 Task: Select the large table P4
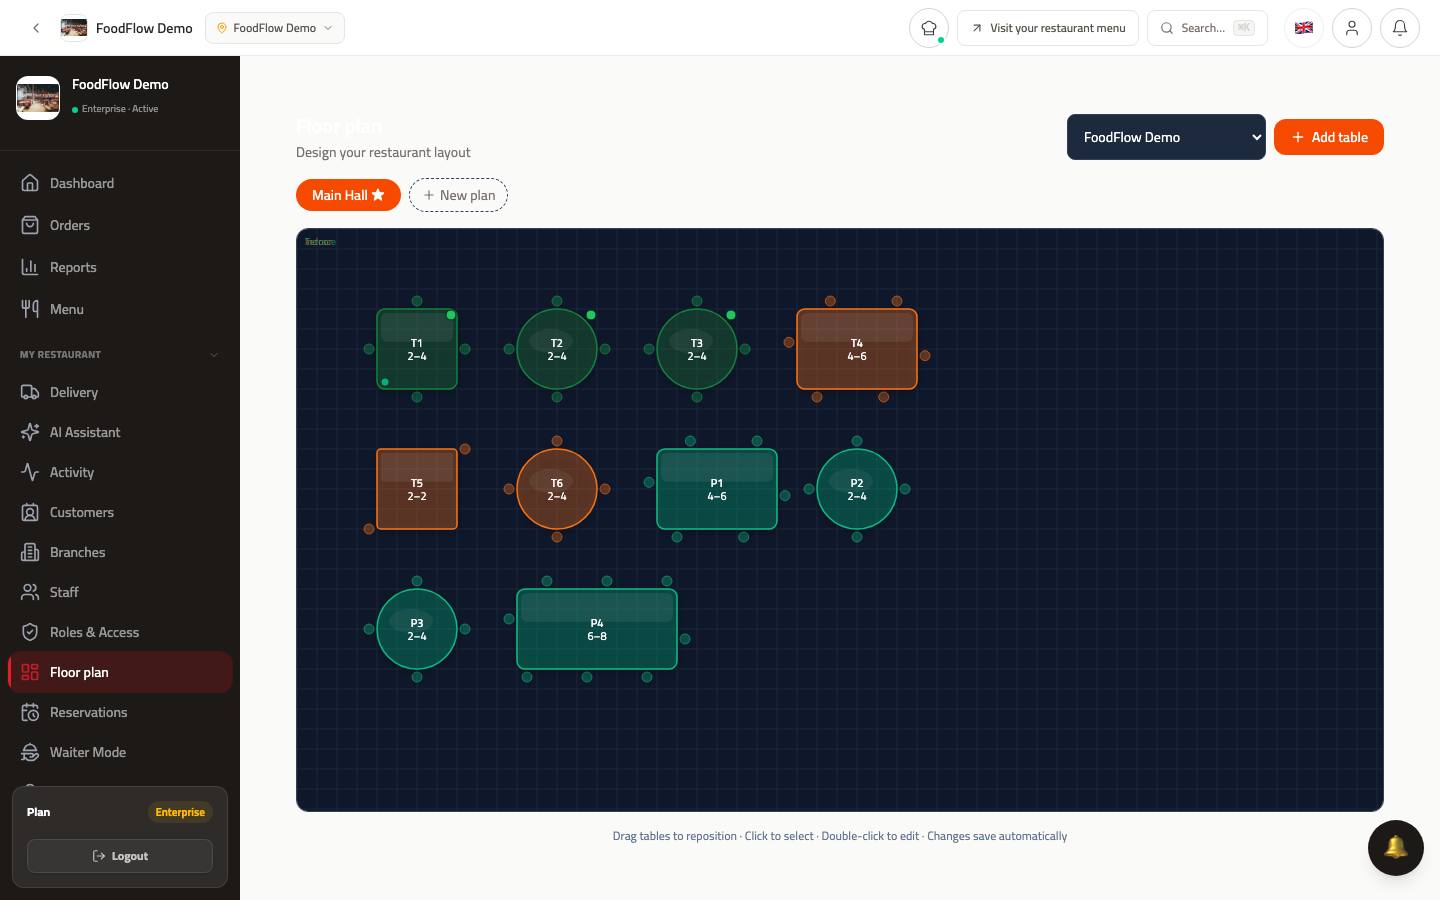coord(597,629)
